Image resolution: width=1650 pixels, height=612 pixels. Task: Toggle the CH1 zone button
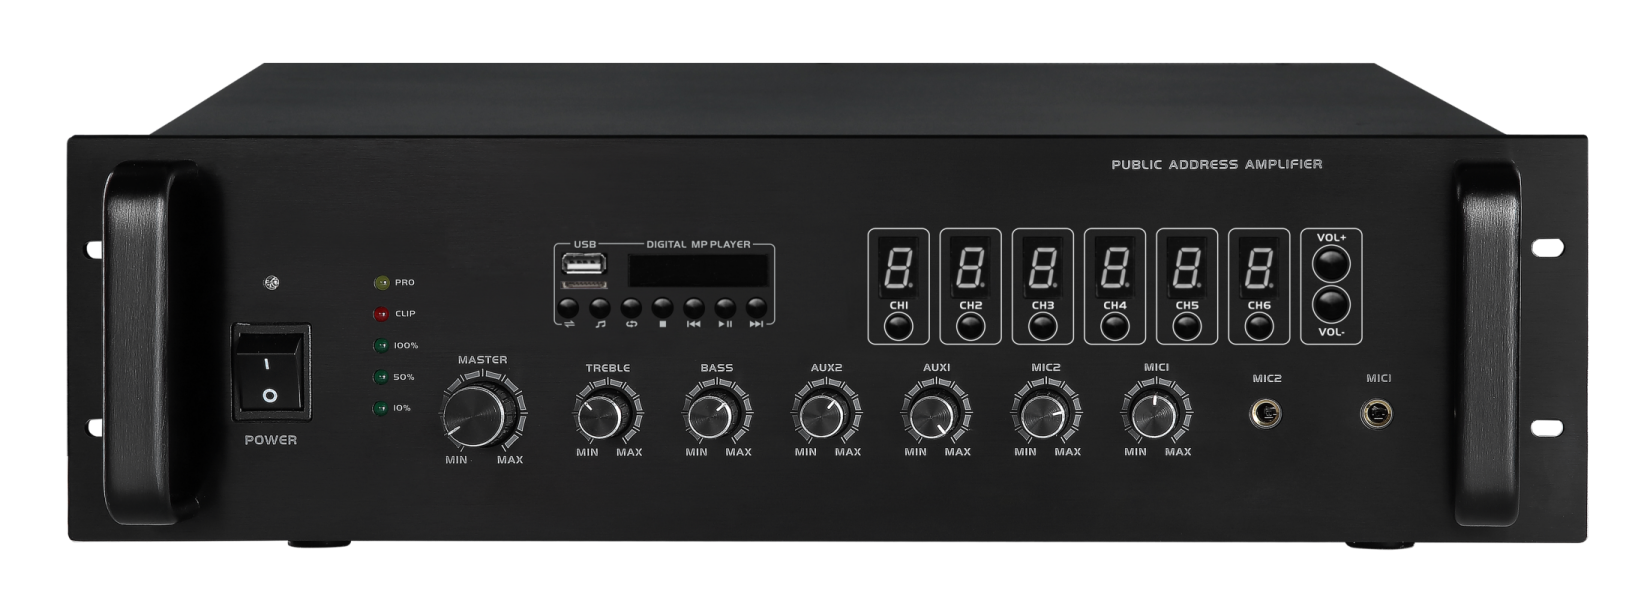(x=898, y=326)
